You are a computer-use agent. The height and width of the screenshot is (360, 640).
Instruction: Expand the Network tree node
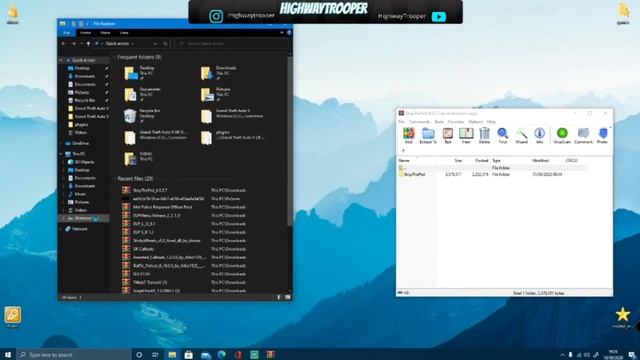(61, 229)
